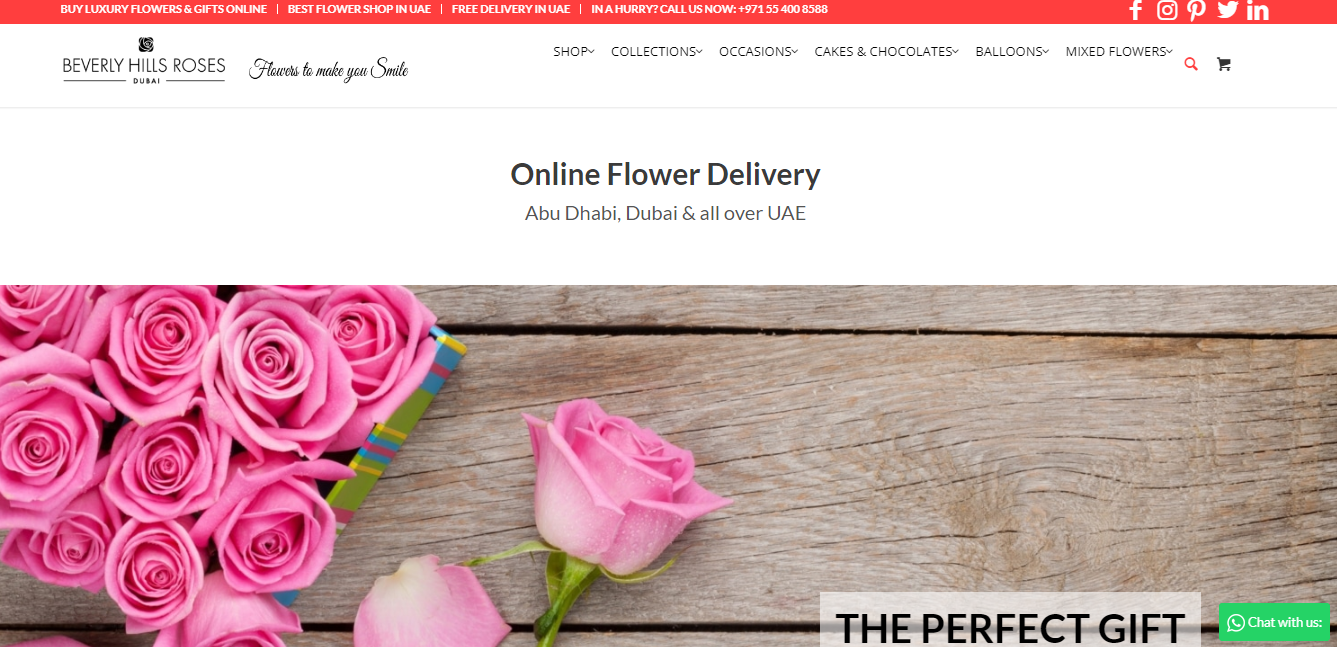Click Buy Luxury Flowers & Gifts Online link
Image resolution: width=1337 pixels, height=647 pixels.
click(x=164, y=9)
